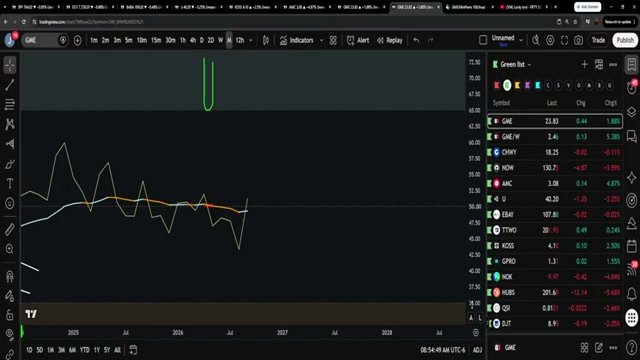
Task: Open the chart patterns drawing tools
Action: (10, 124)
